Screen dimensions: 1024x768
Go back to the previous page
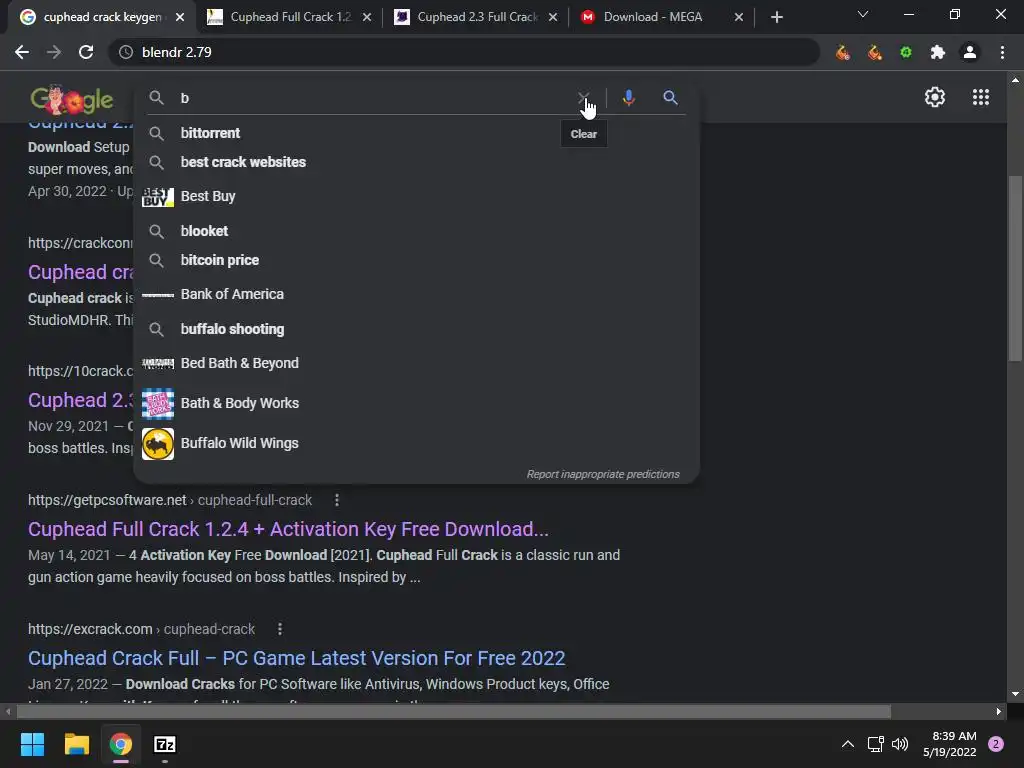pyautogui.click(x=22, y=52)
